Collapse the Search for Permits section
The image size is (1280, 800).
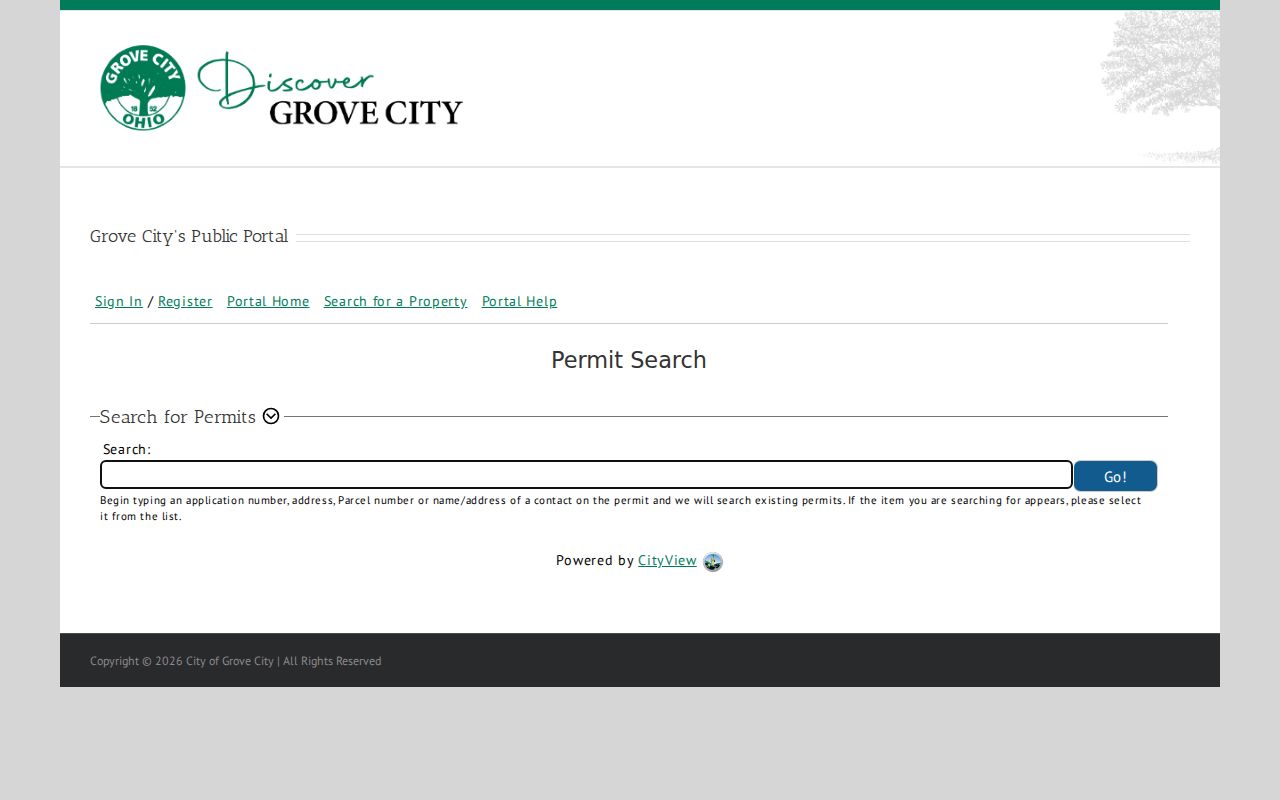coord(271,416)
